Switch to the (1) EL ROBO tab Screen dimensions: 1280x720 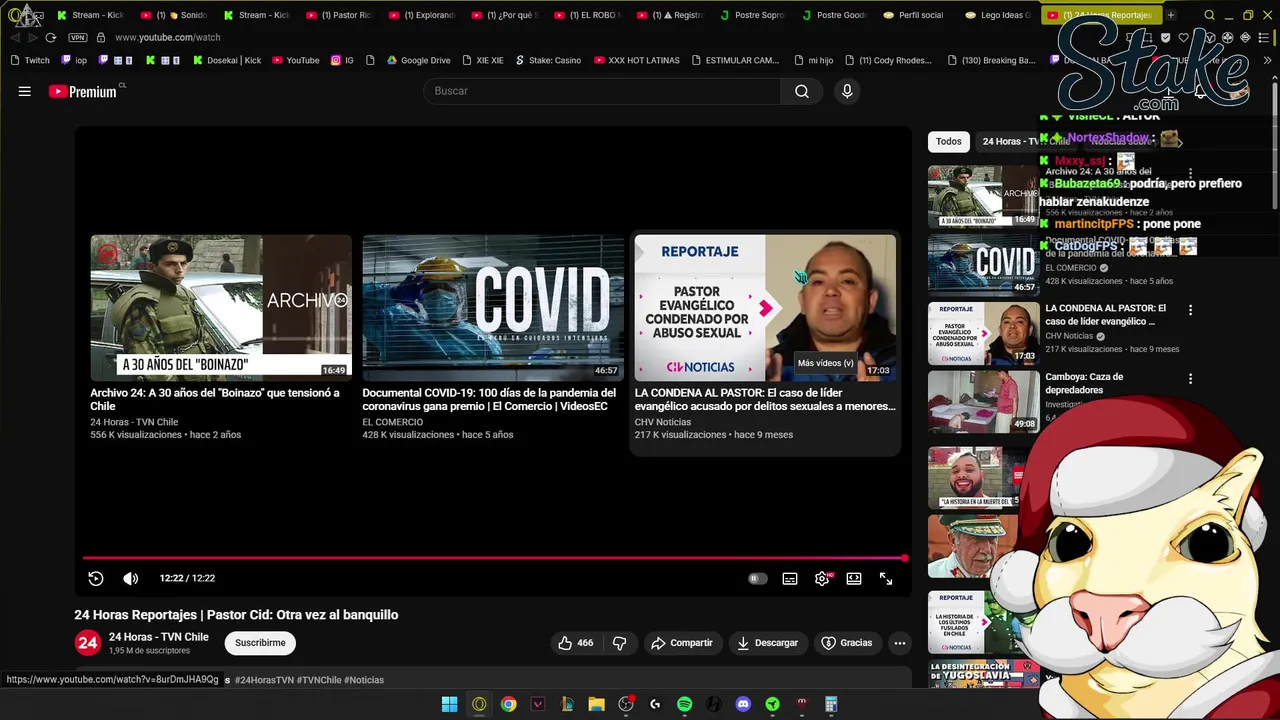[588, 15]
